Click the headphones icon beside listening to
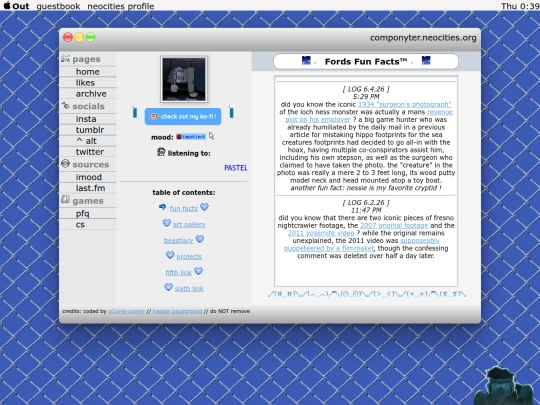This screenshot has width=540, height=405. click(x=161, y=152)
